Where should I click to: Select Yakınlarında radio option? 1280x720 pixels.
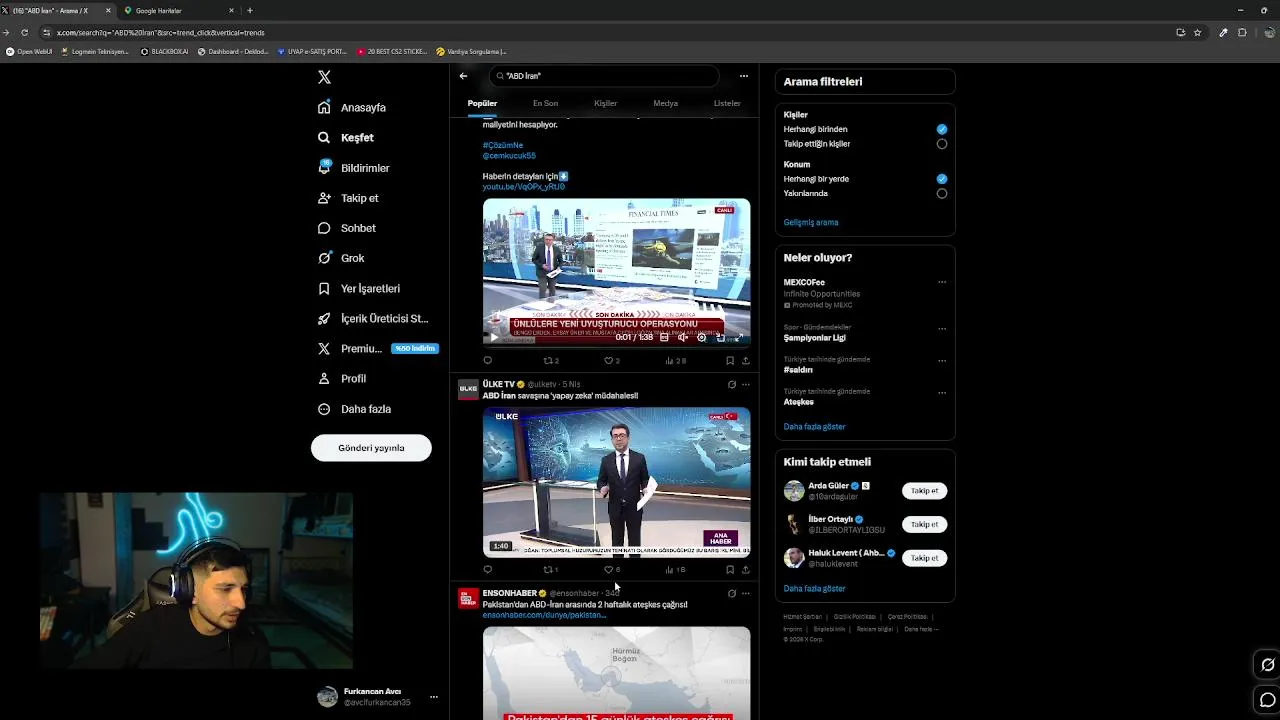coord(941,193)
